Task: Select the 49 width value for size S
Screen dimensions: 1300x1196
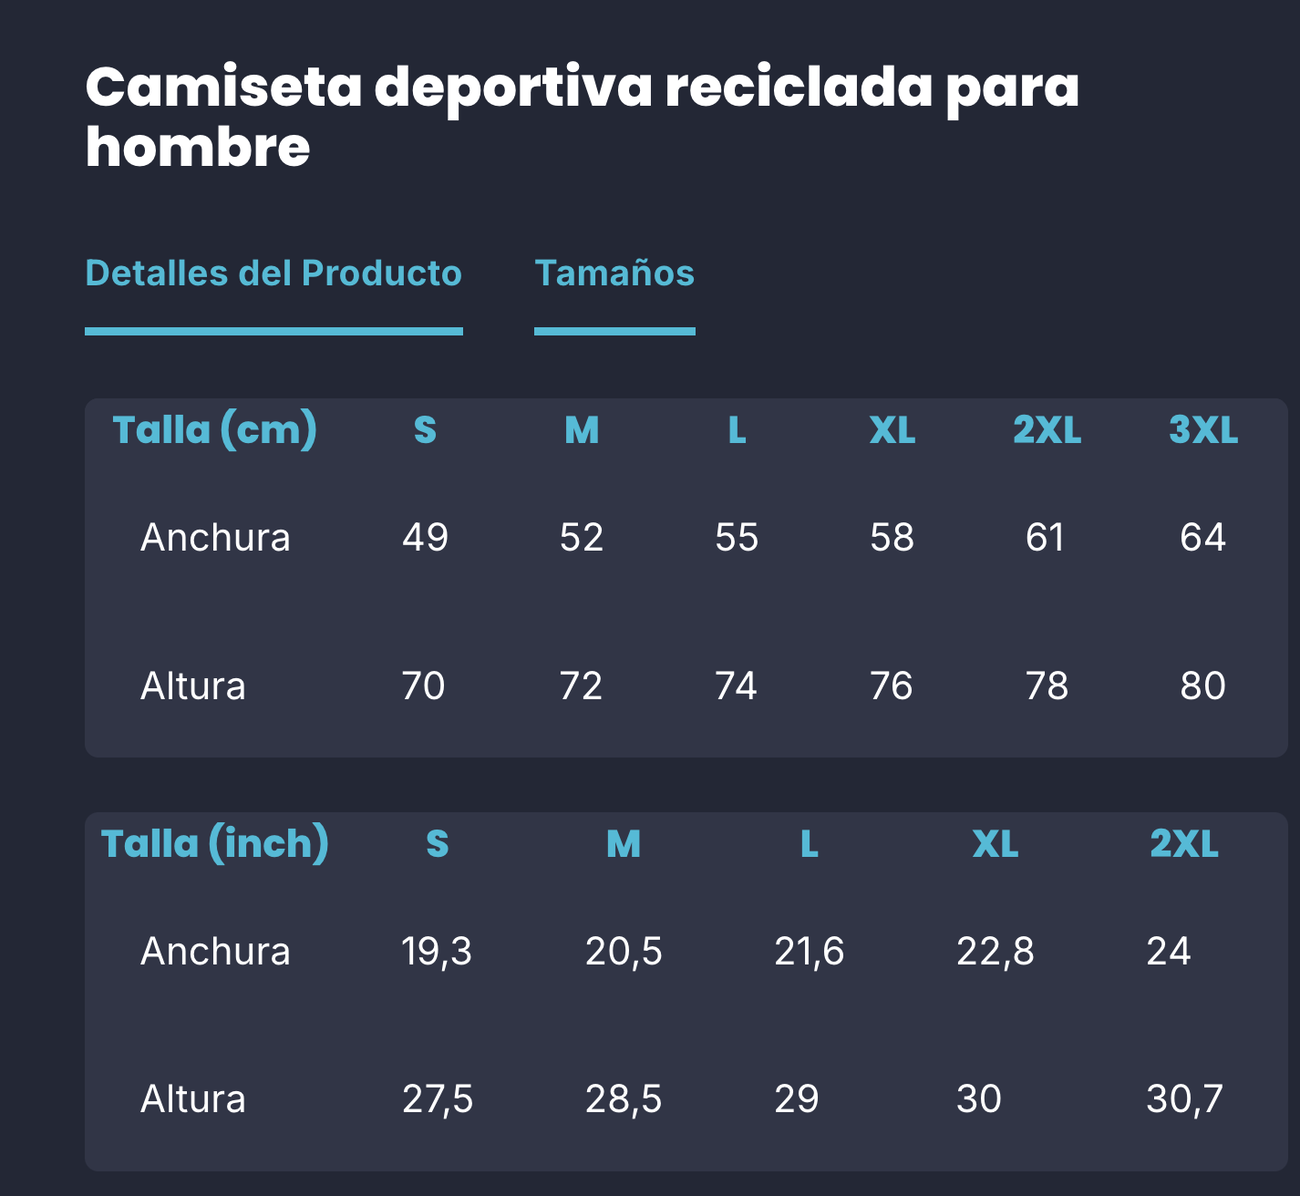Action: pos(425,538)
